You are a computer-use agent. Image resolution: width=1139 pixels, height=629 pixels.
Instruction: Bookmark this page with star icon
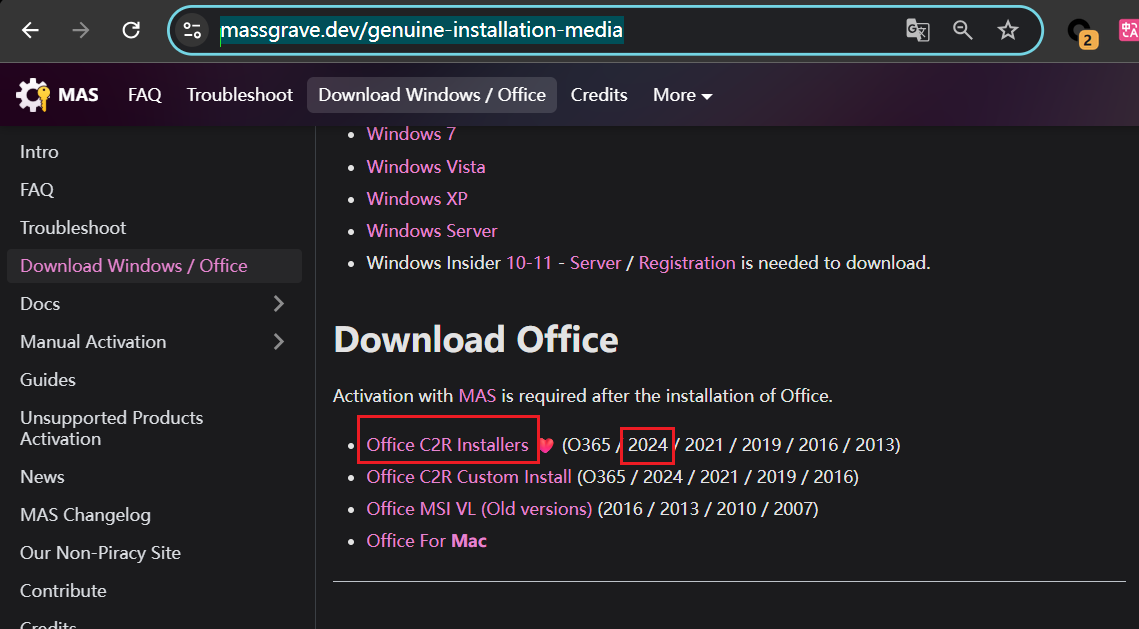[x=1008, y=31]
